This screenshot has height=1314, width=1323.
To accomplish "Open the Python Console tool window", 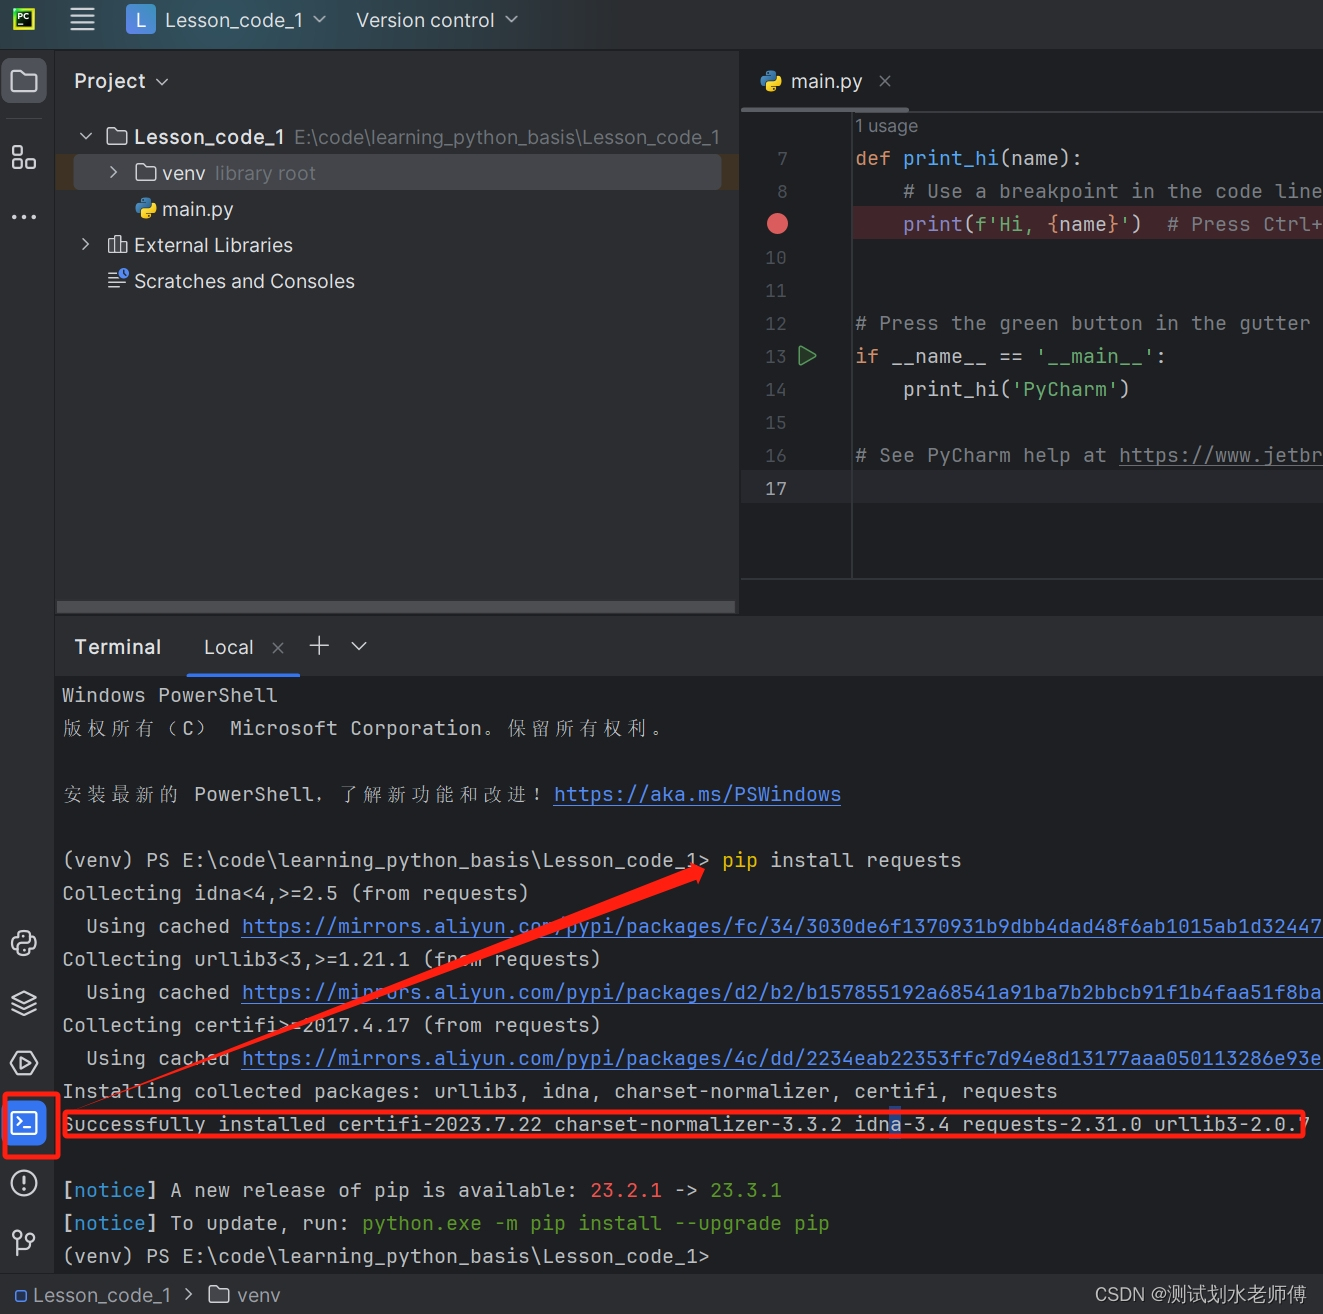I will [24, 943].
